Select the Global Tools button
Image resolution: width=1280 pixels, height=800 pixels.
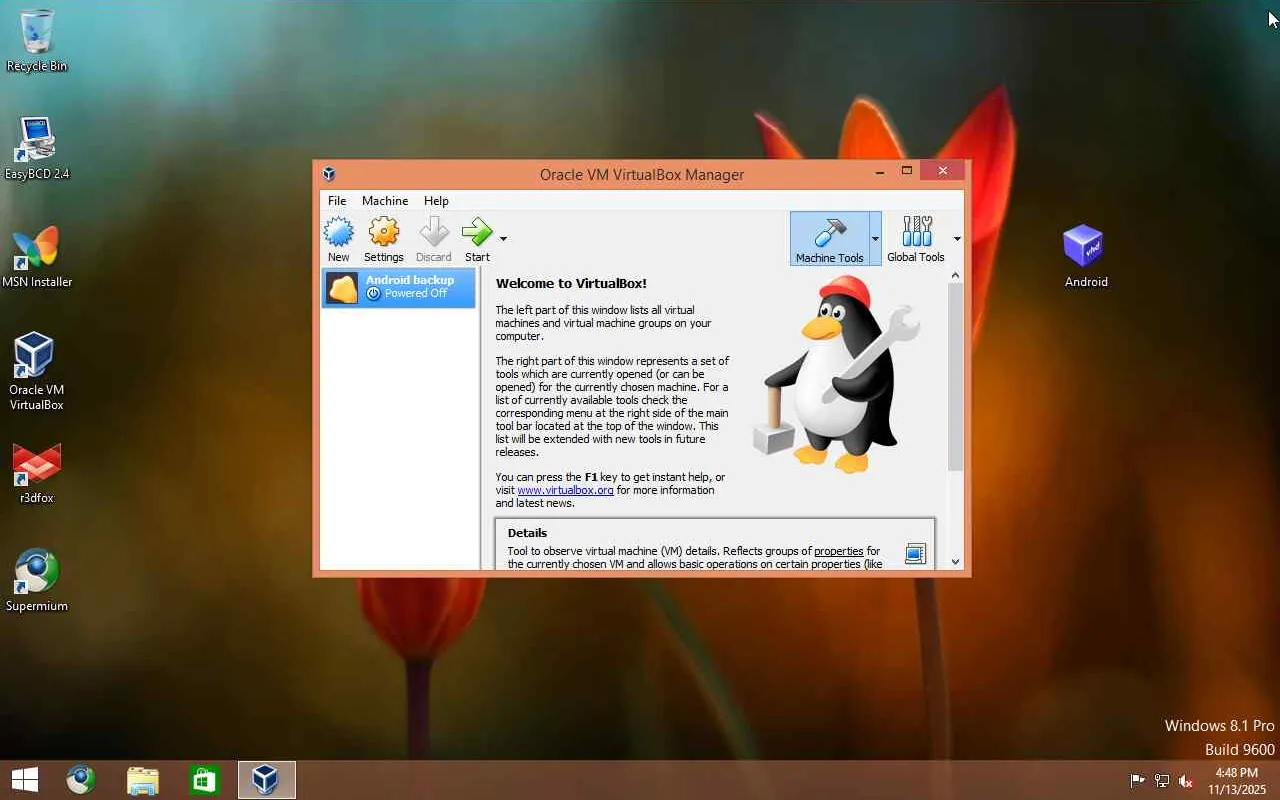click(916, 239)
